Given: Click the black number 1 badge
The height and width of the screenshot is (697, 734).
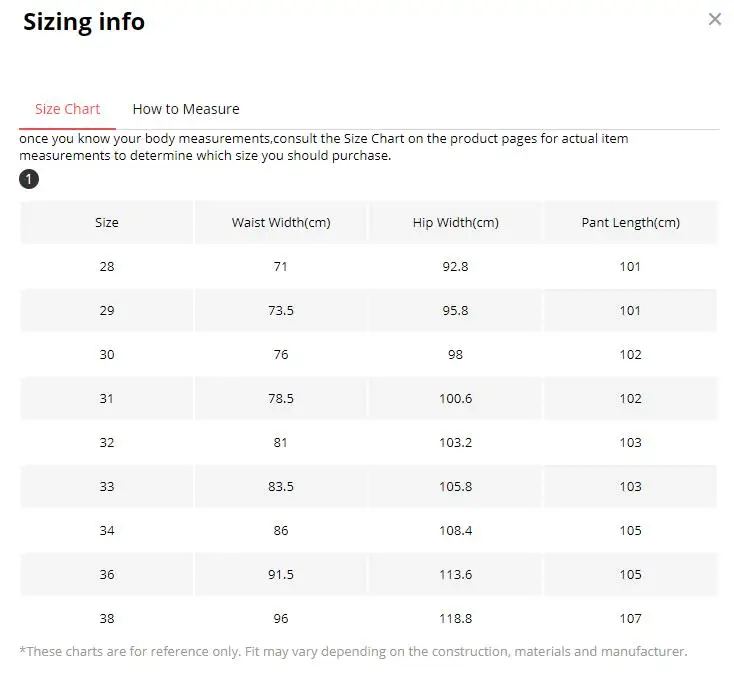Looking at the screenshot, I should [x=29, y=179].
